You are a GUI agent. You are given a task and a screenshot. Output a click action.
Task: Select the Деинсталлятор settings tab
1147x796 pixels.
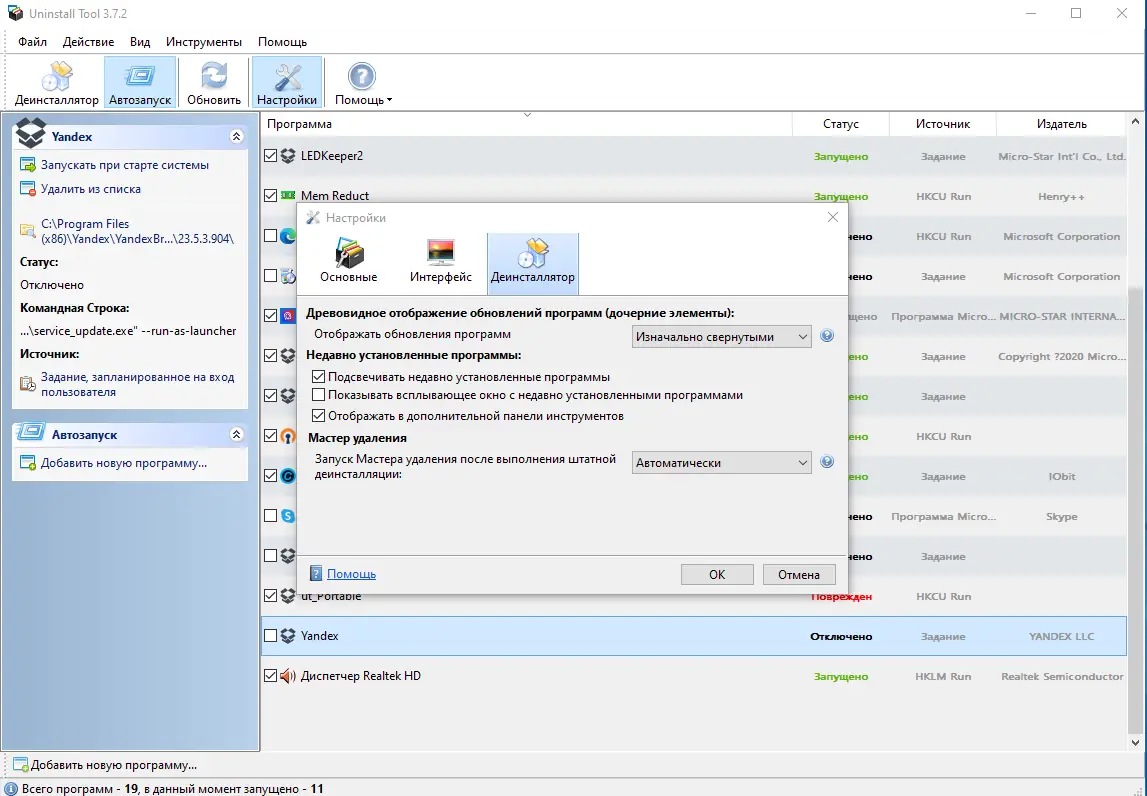coord(533,262)
